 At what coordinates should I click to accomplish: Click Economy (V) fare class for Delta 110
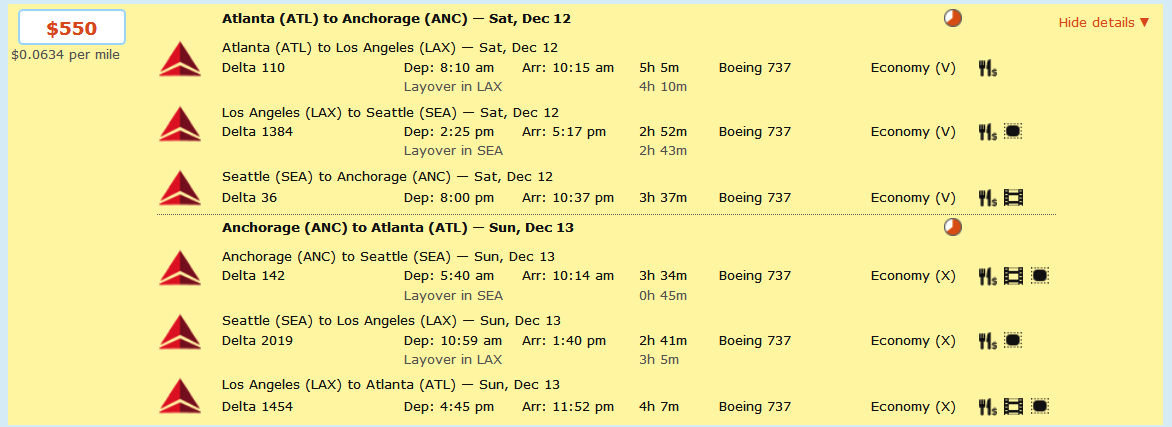[913, 68]
